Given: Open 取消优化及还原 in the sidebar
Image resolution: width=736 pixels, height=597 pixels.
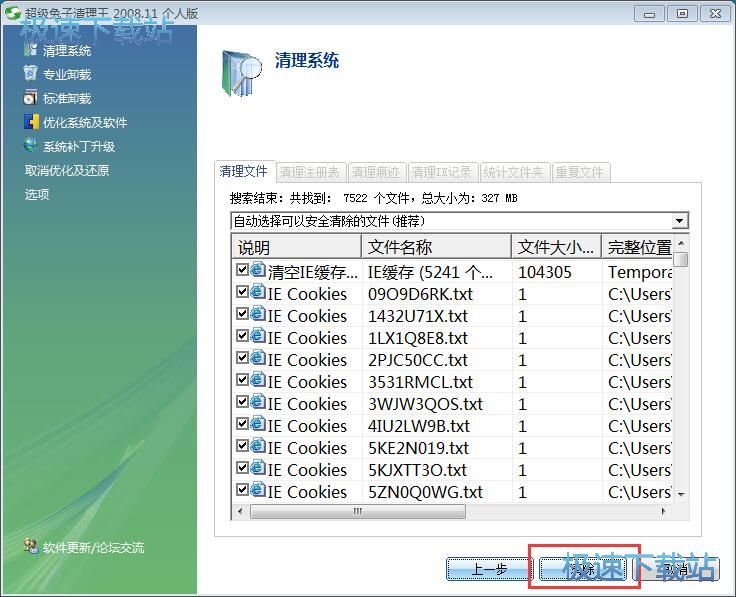Looking at the screenshot, I should coord(67,170).
